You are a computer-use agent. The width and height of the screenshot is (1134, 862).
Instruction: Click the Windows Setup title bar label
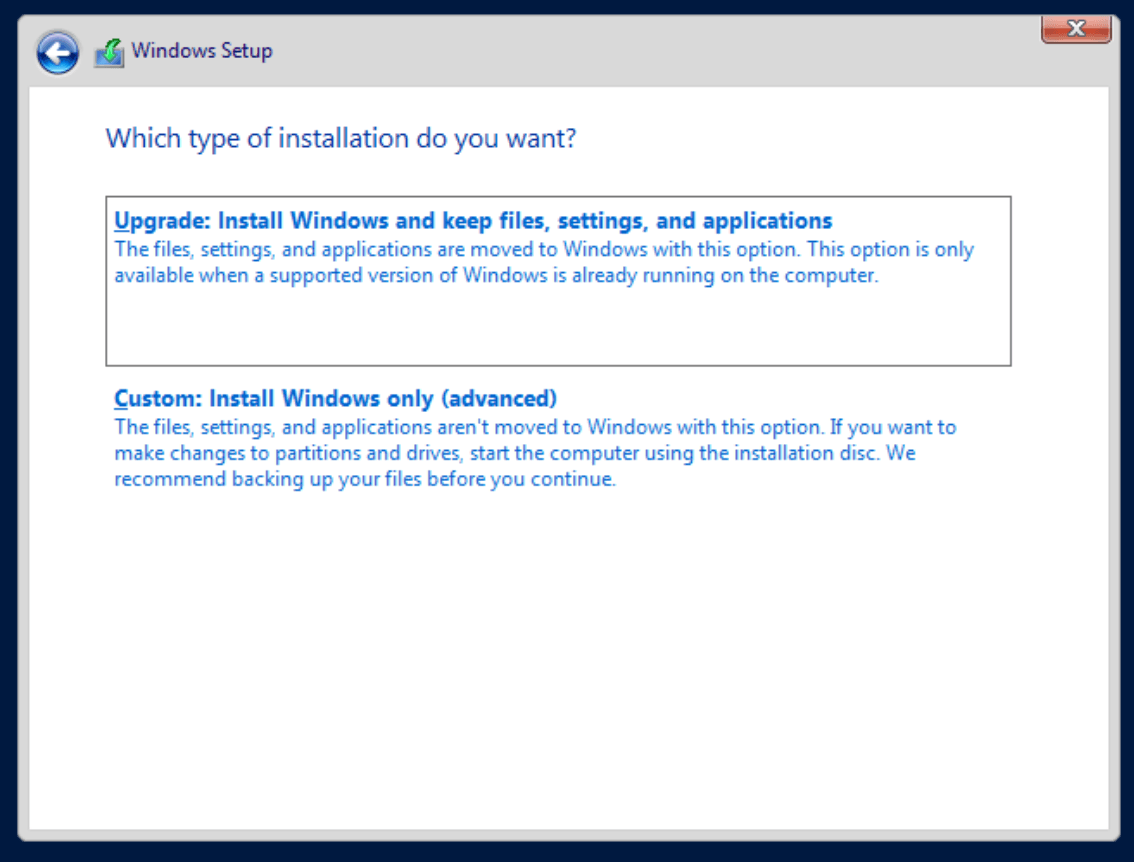pos(201,50)
